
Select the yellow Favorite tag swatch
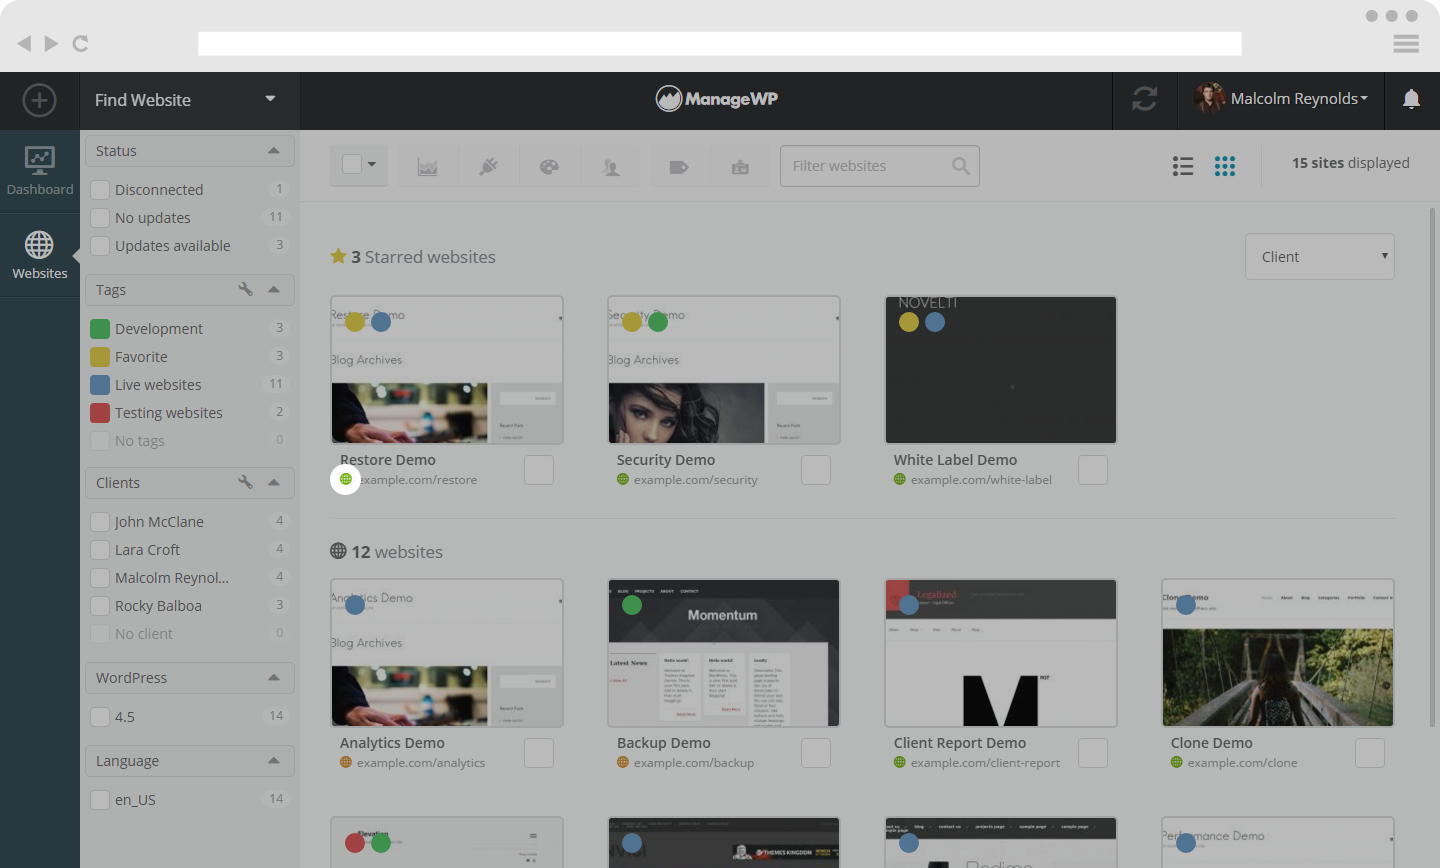coord(100,356)
